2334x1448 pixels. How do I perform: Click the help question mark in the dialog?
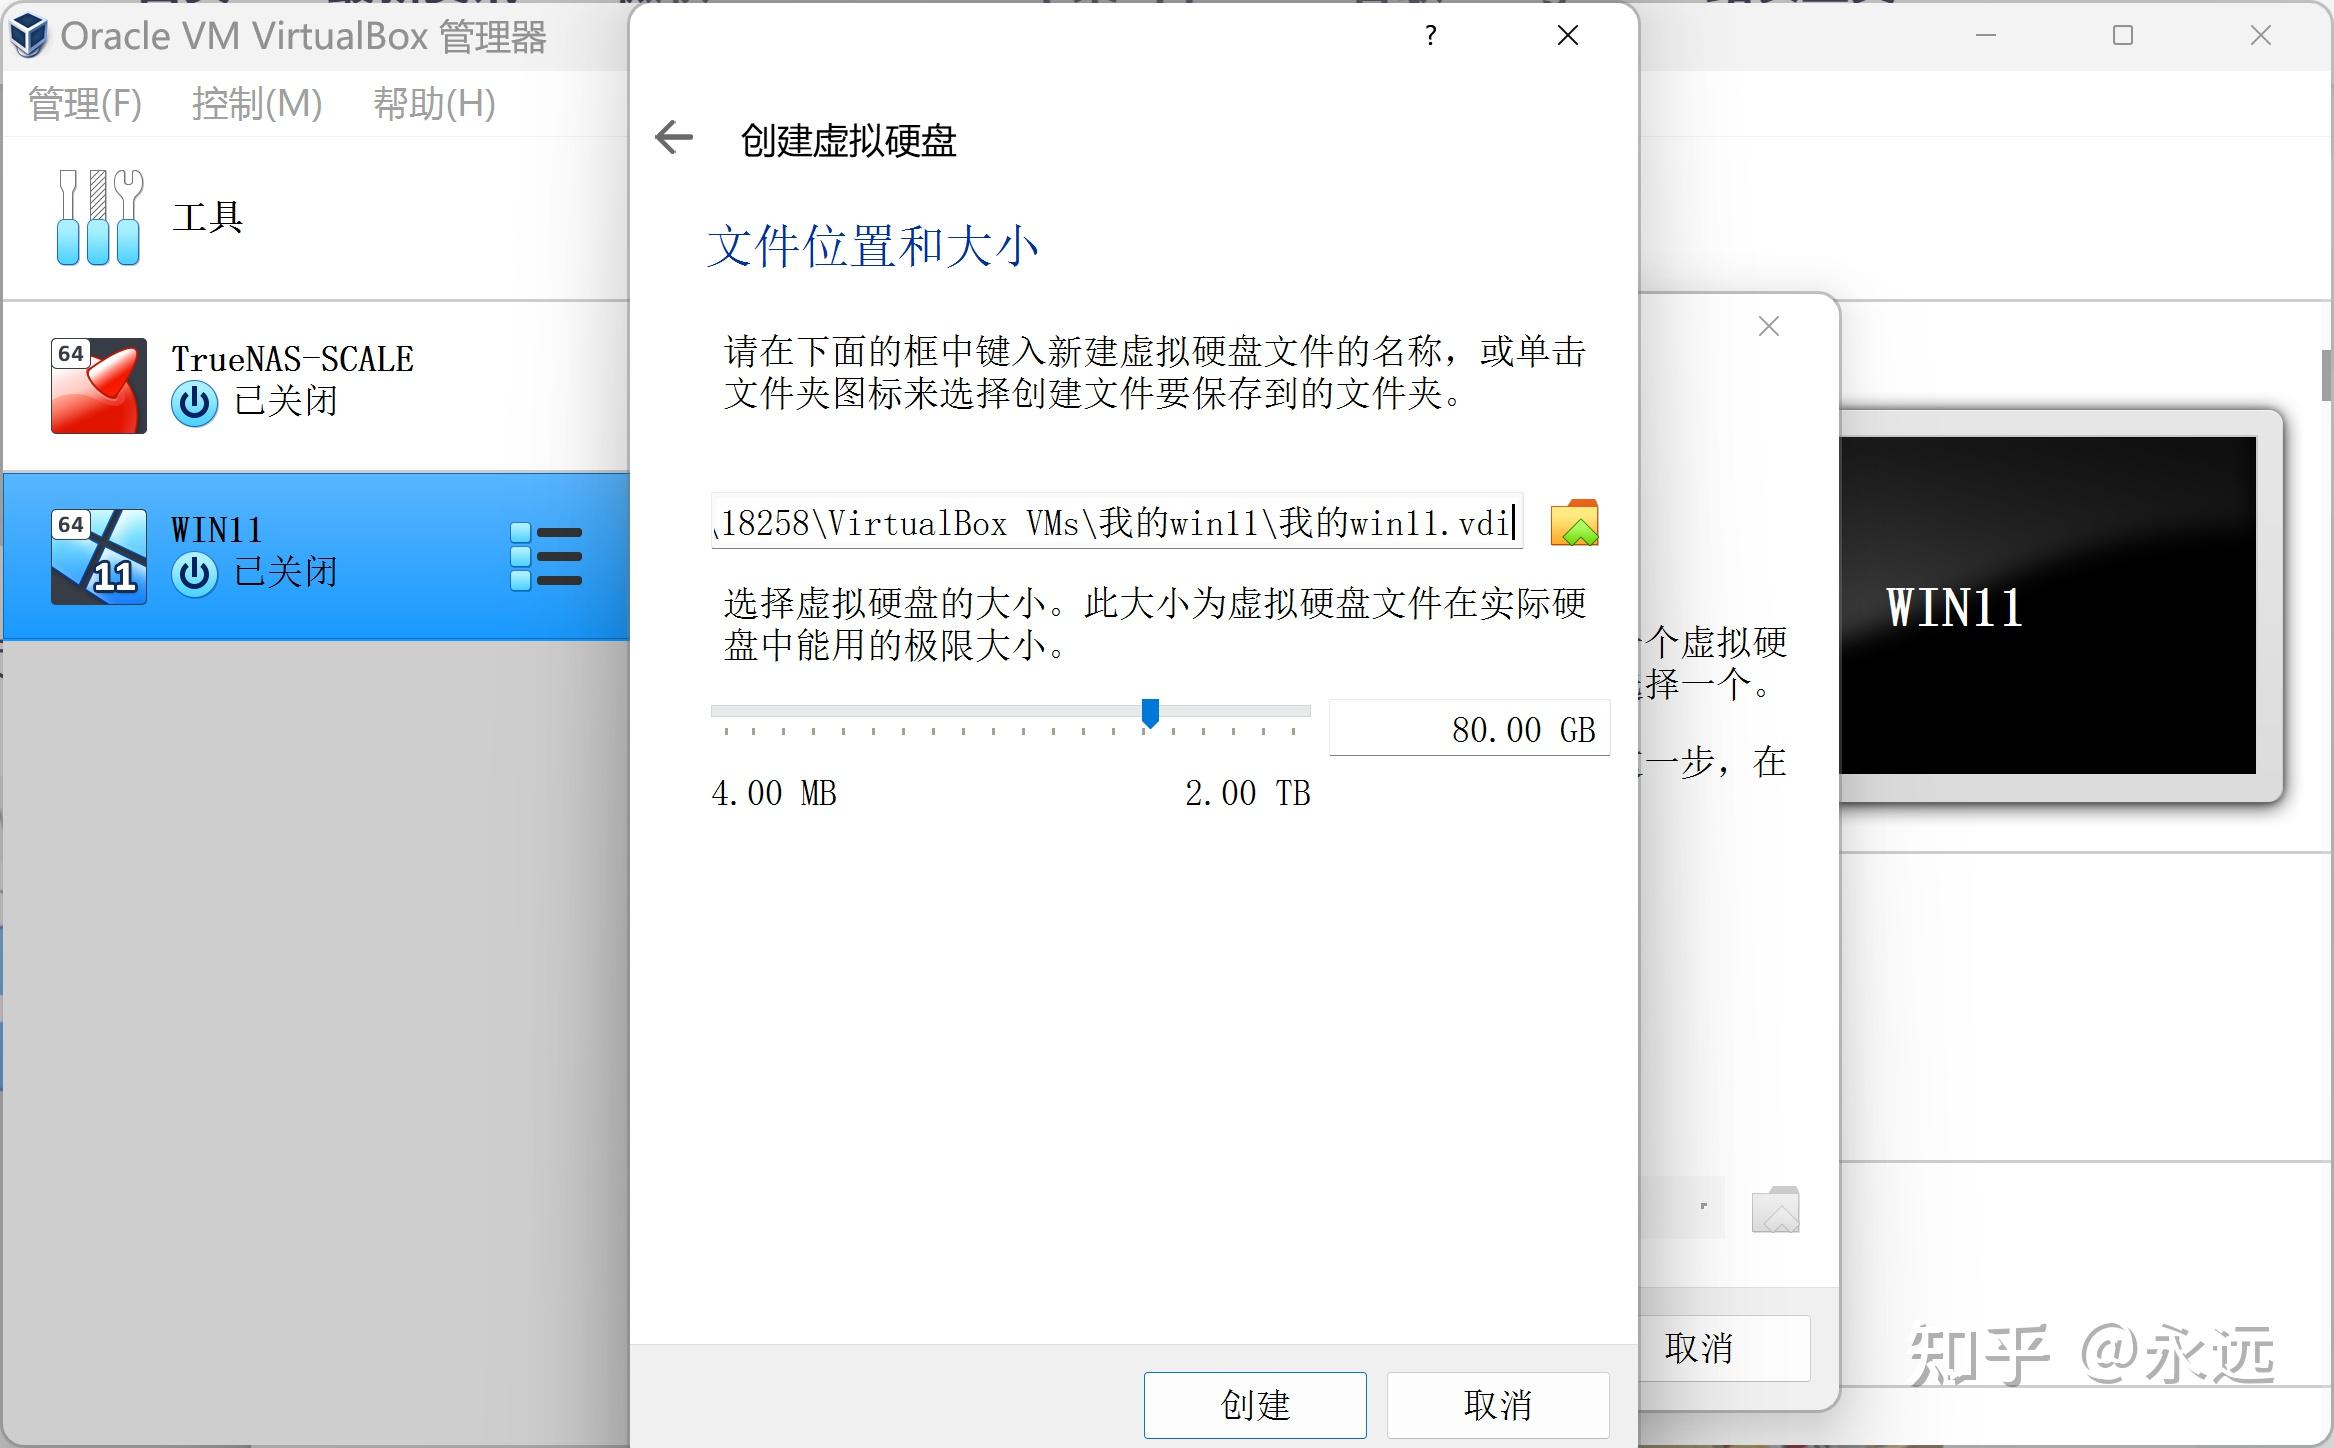(1430, 36)
